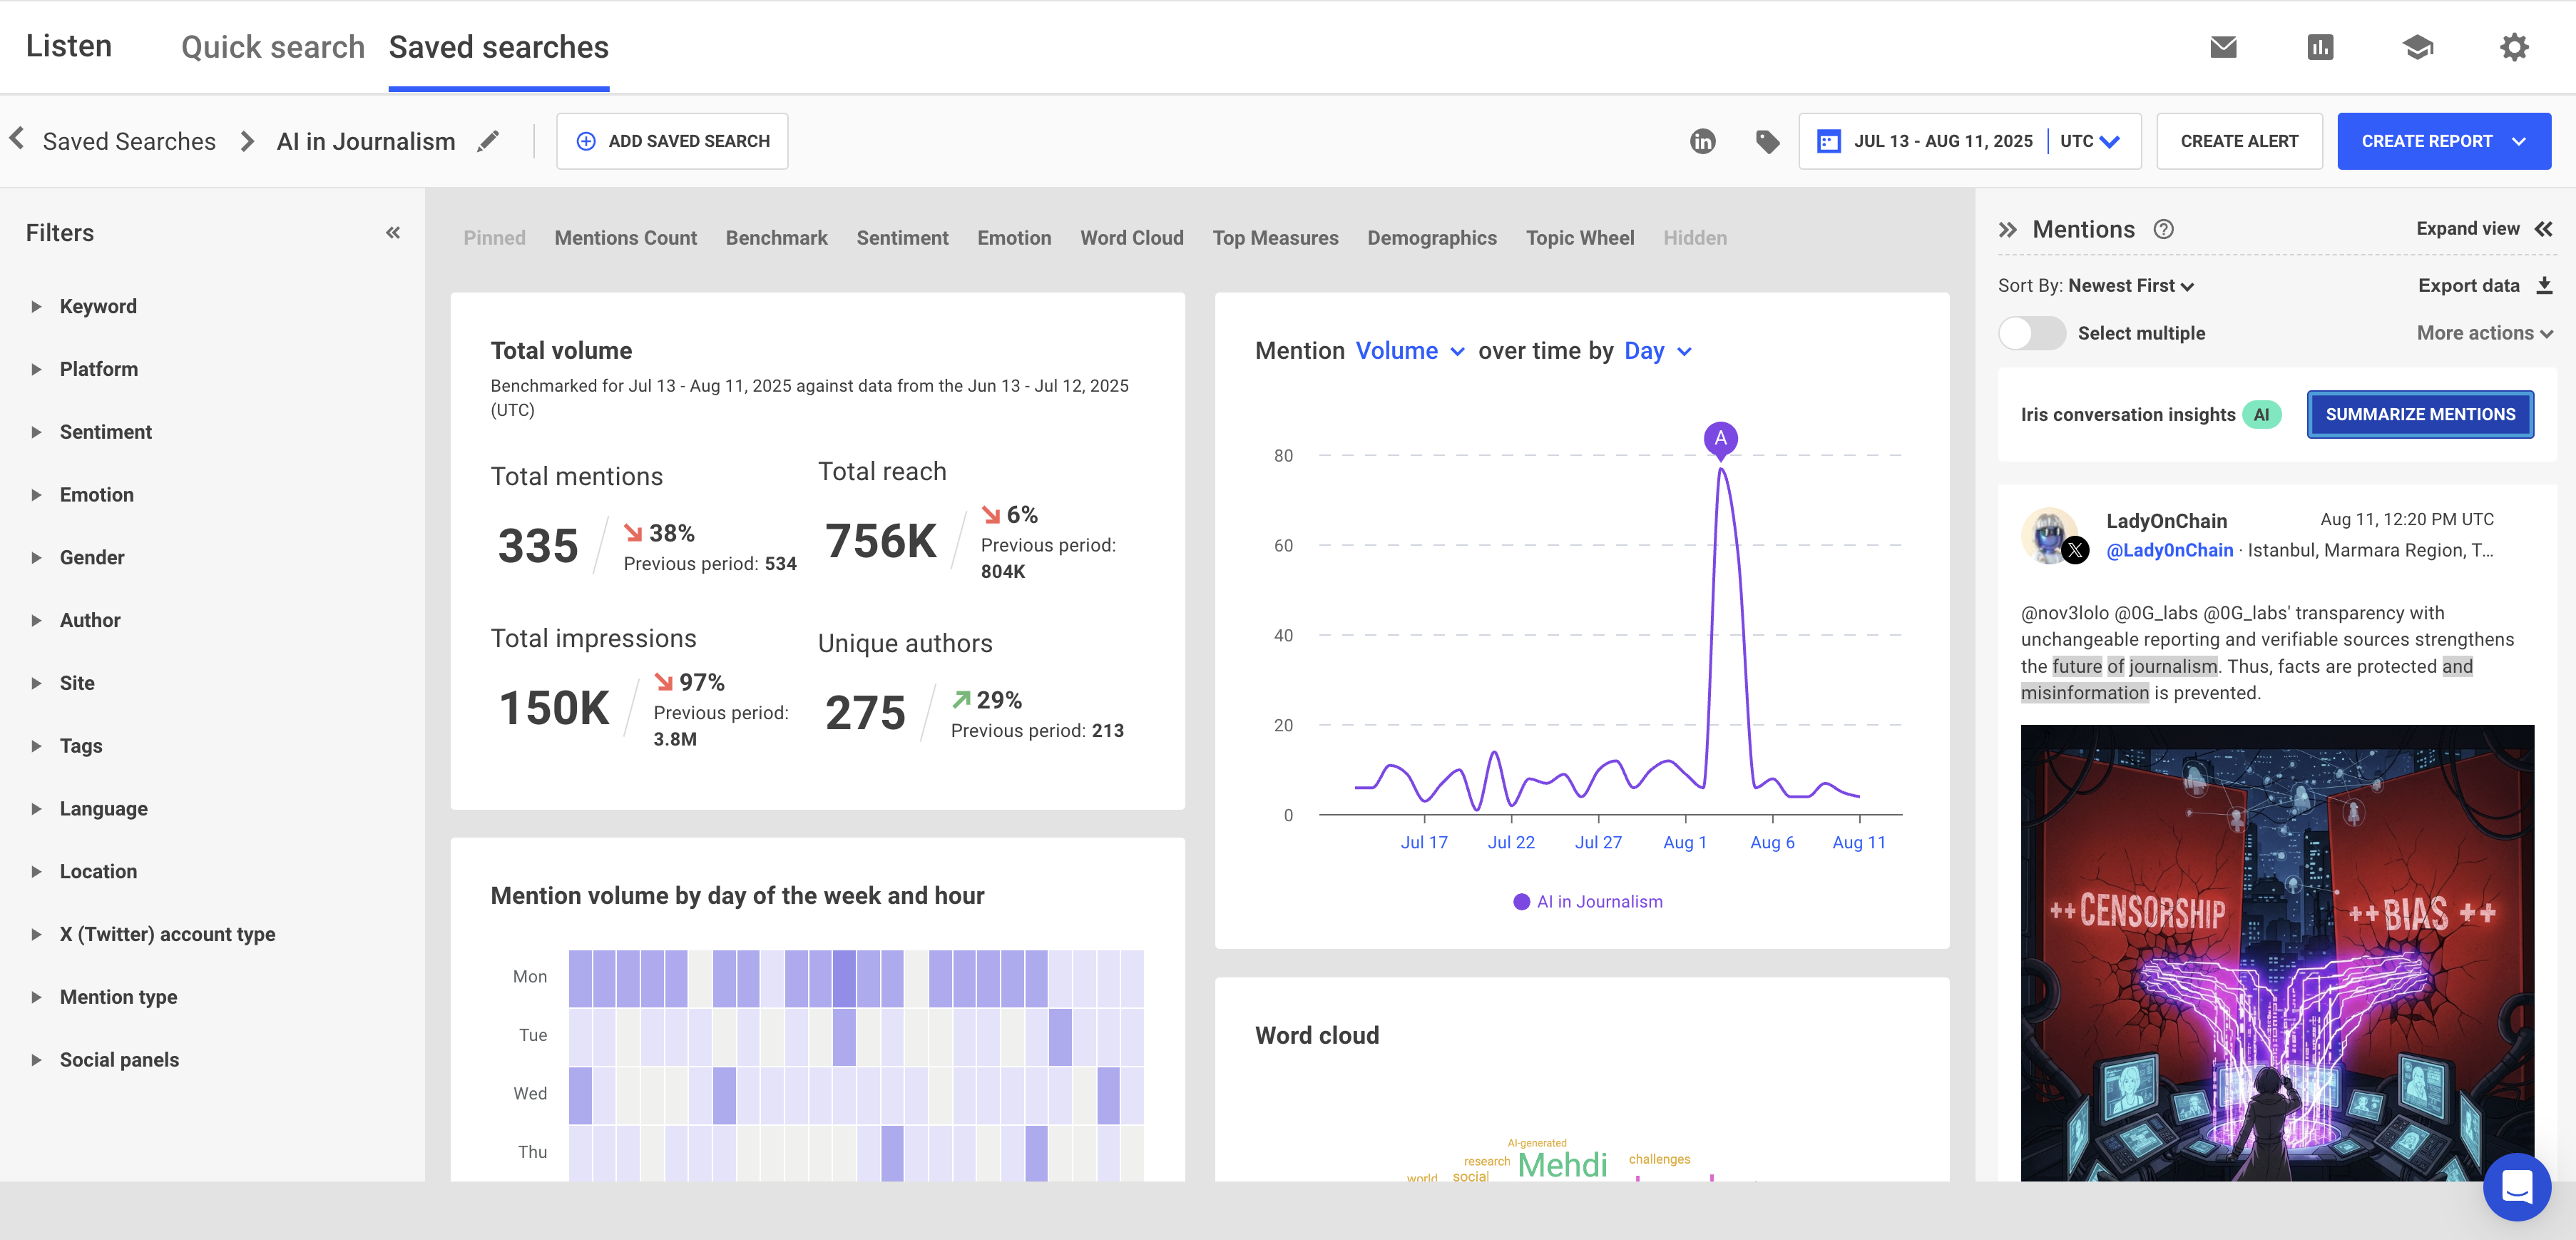Open the Mention Volume metric dropdown

[x=1410, y=351]
